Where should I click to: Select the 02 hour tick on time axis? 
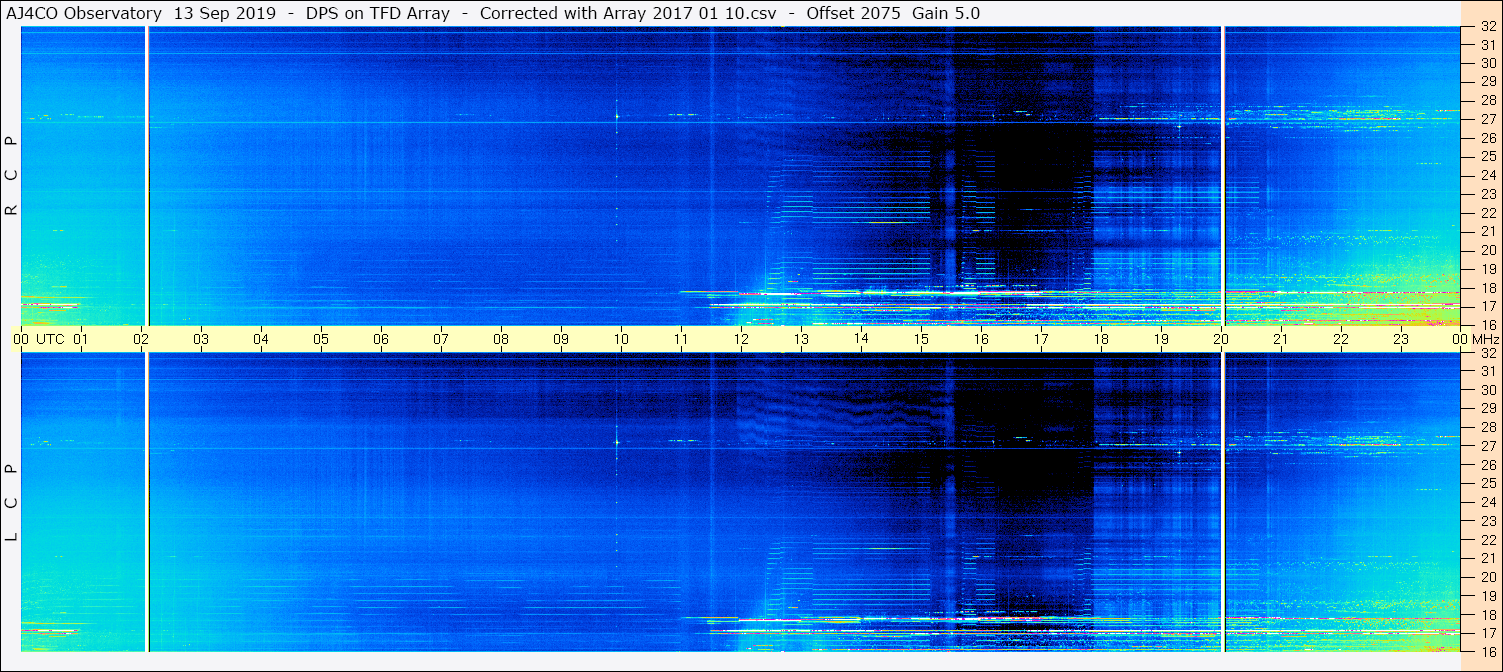pyautogui.click(x=141, y=339)
